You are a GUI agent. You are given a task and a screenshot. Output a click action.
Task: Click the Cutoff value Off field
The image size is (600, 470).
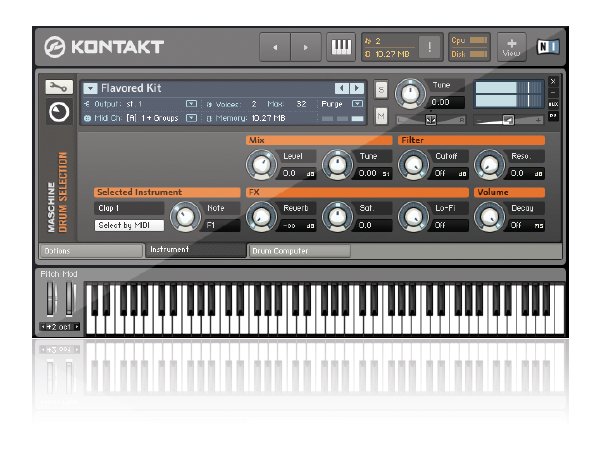click(450, 174)
